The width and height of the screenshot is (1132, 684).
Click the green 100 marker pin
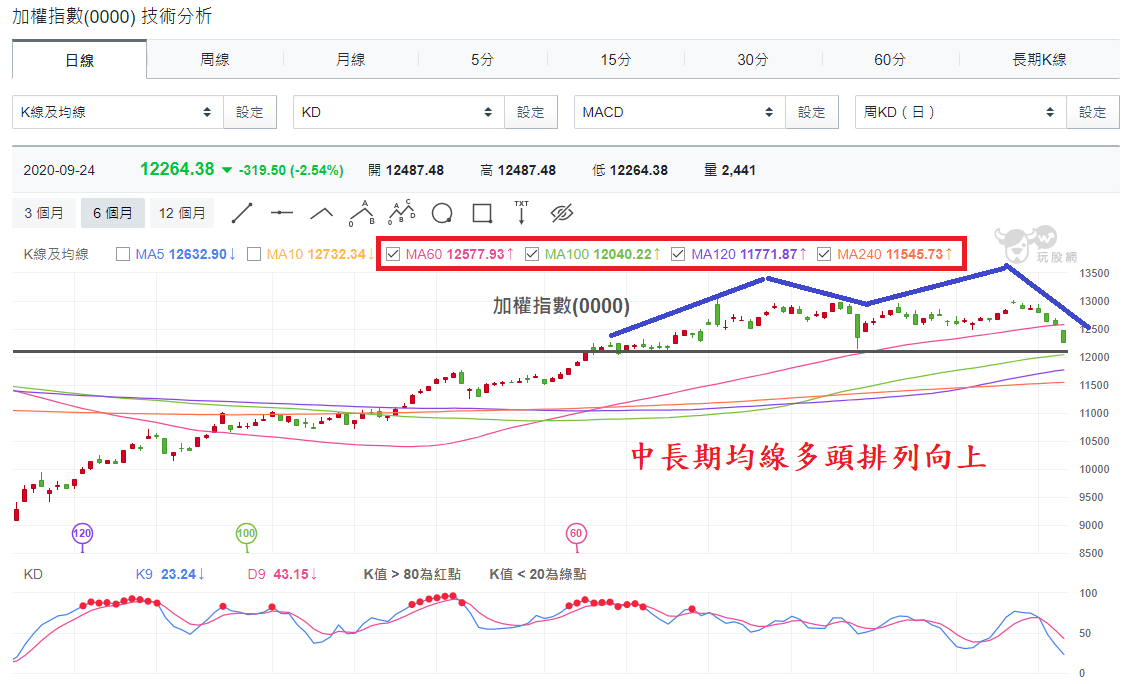246,534
